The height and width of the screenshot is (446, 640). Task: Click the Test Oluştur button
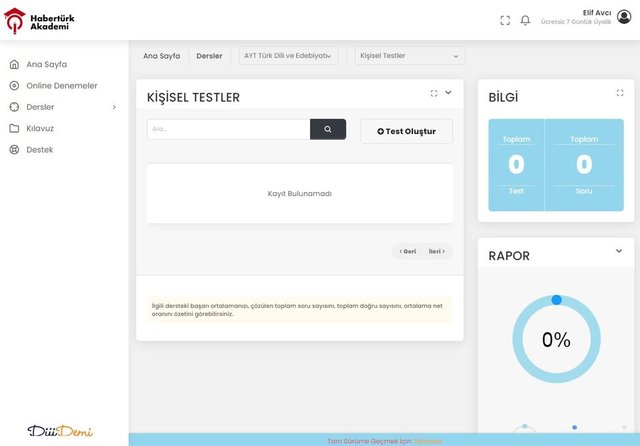coord(406,131)
